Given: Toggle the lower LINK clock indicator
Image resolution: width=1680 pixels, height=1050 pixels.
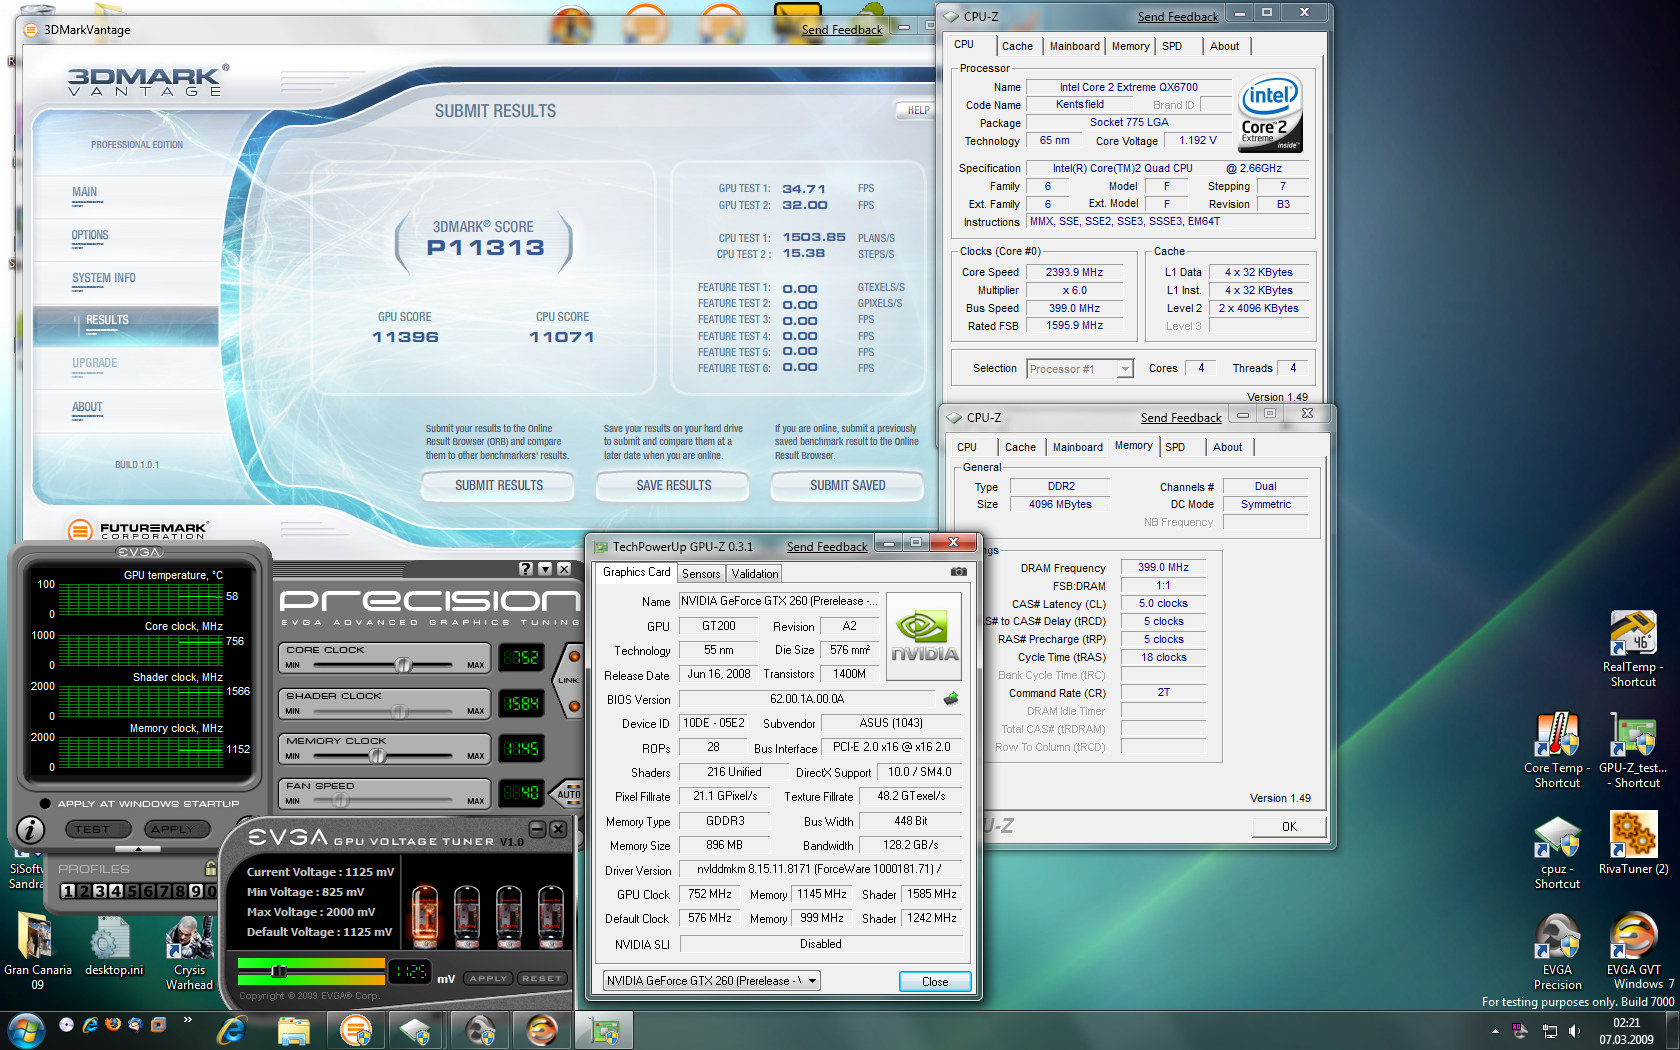Looking at the screenshot, I should (x=574, y=706).
